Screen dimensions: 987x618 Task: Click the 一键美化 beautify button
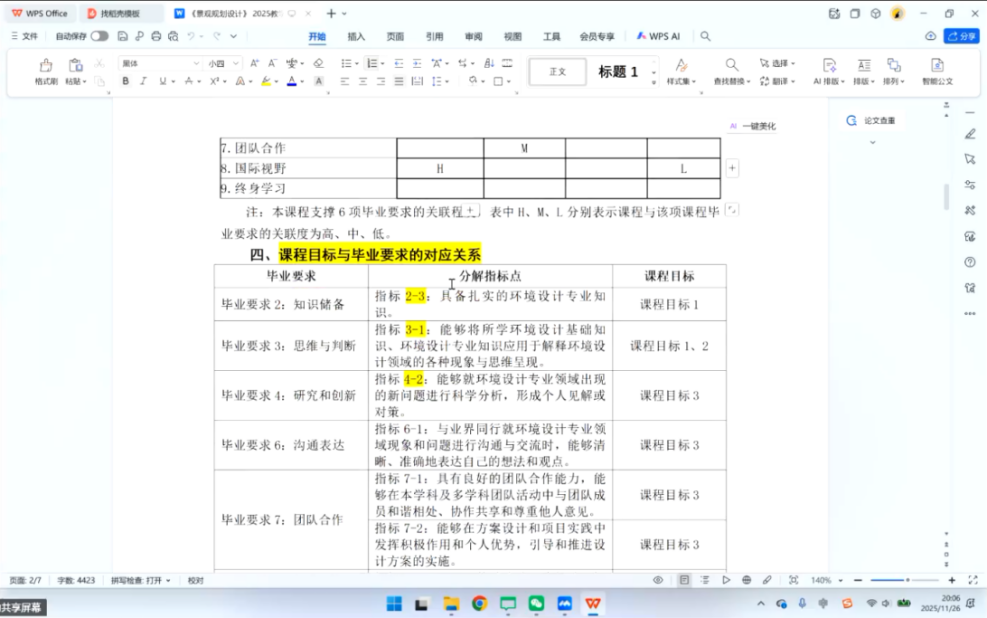coord(752,126)
